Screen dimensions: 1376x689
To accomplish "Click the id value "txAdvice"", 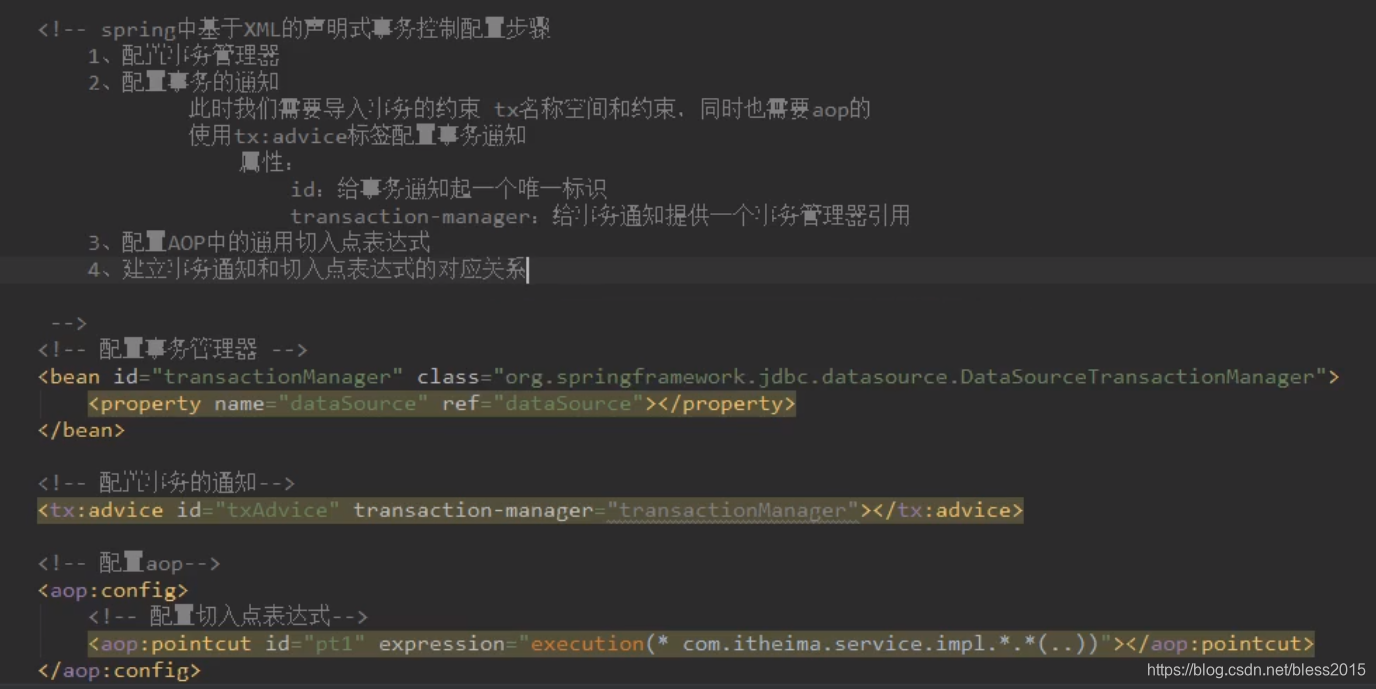I will point(277,510).
